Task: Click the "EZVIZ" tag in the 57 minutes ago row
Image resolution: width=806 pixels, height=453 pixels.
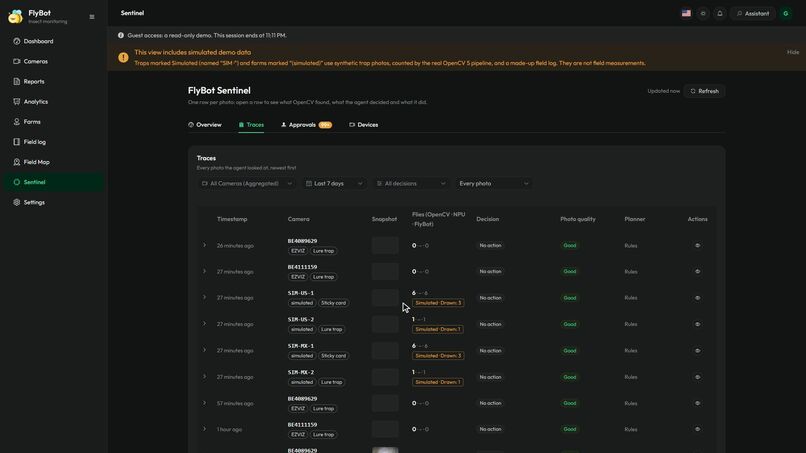Action: [x=298, y=408]
